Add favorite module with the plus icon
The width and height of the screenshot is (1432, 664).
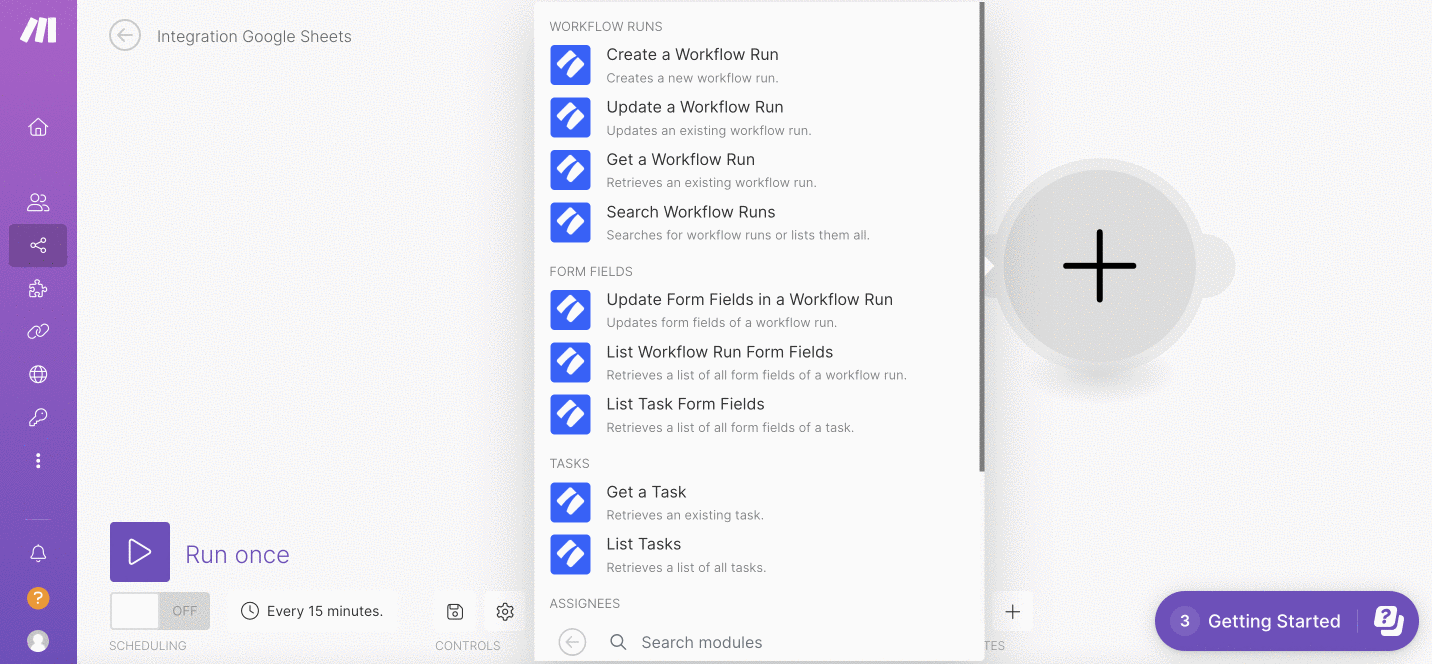click(x=1013, y=612)
